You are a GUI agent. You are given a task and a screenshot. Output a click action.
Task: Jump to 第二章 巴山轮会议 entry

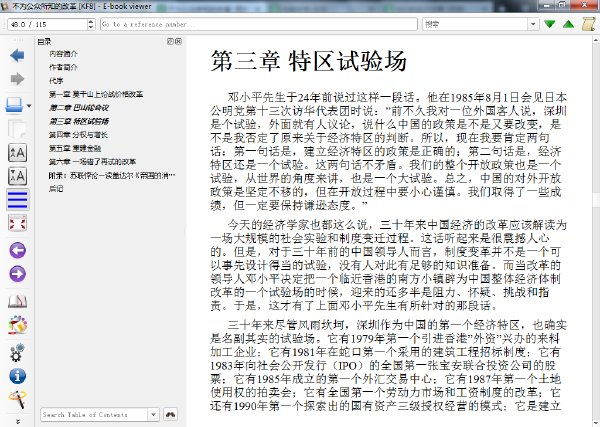coord(79,108)
